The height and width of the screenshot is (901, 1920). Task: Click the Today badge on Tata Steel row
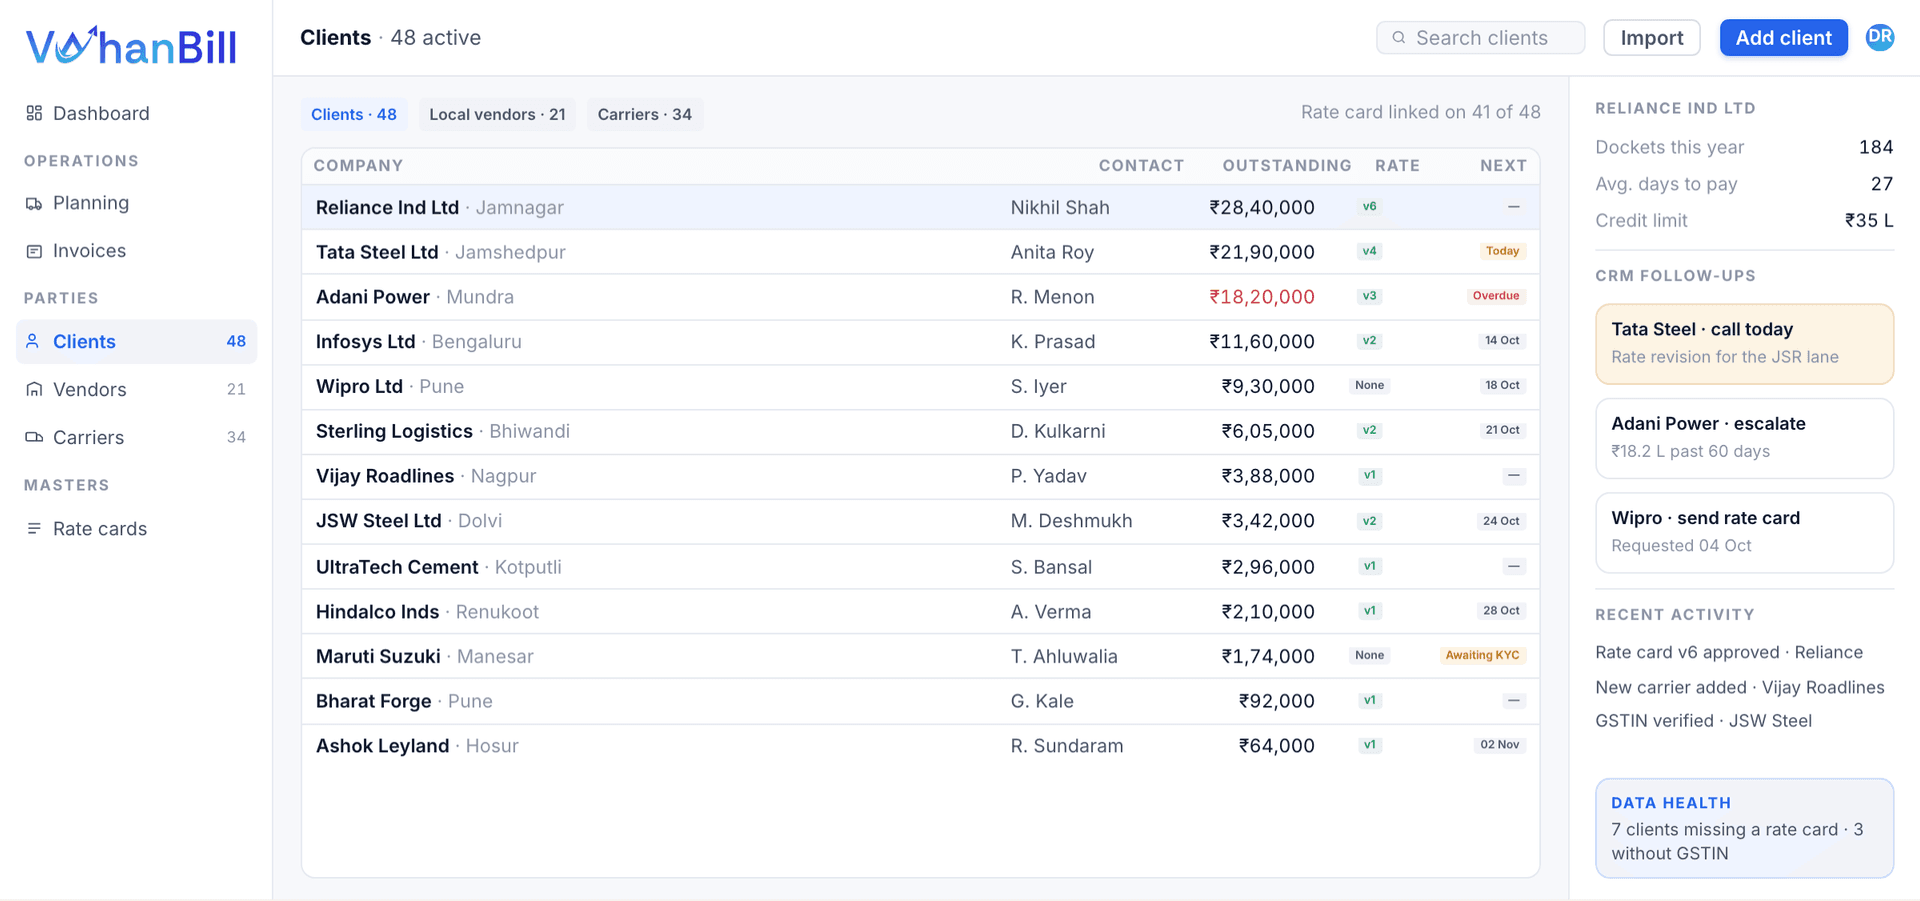pos(1502,251)
